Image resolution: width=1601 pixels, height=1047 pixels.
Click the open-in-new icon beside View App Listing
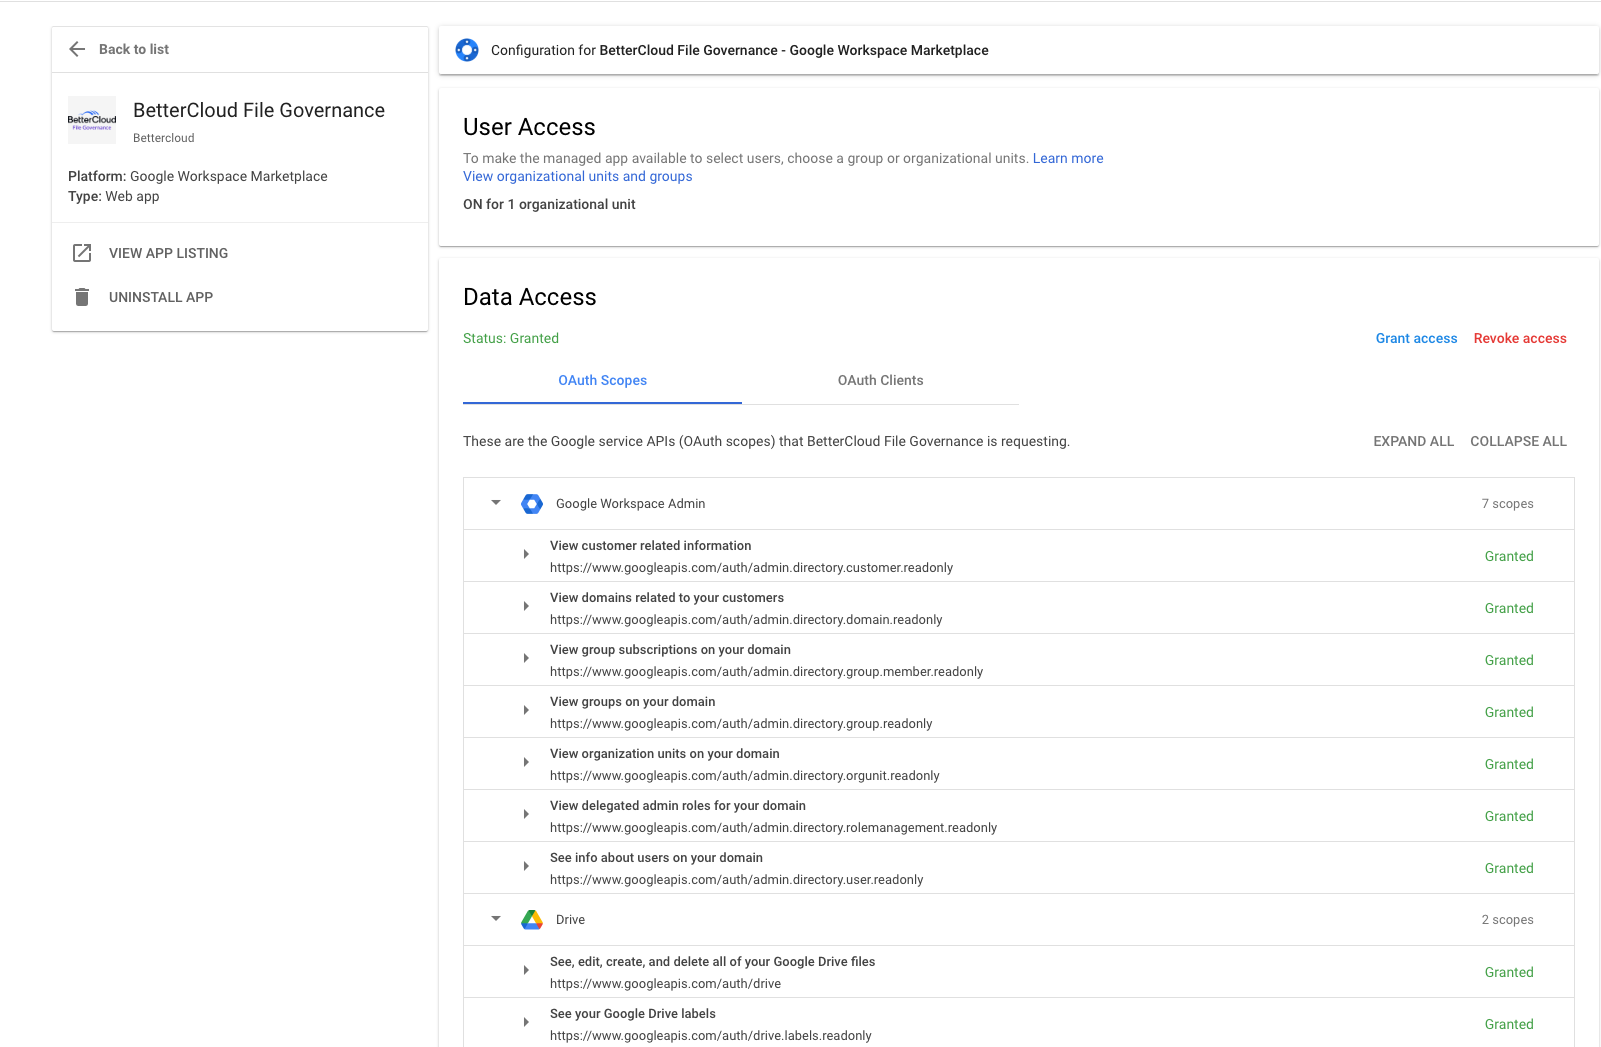[x=82, y=253]
